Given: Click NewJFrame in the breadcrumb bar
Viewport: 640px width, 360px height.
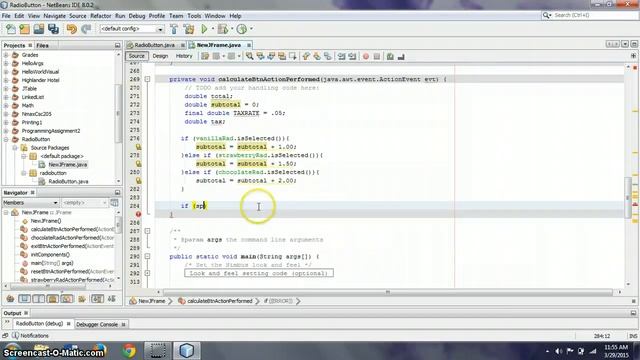Looking at the screenshot, I should click(x=152, y=301).
